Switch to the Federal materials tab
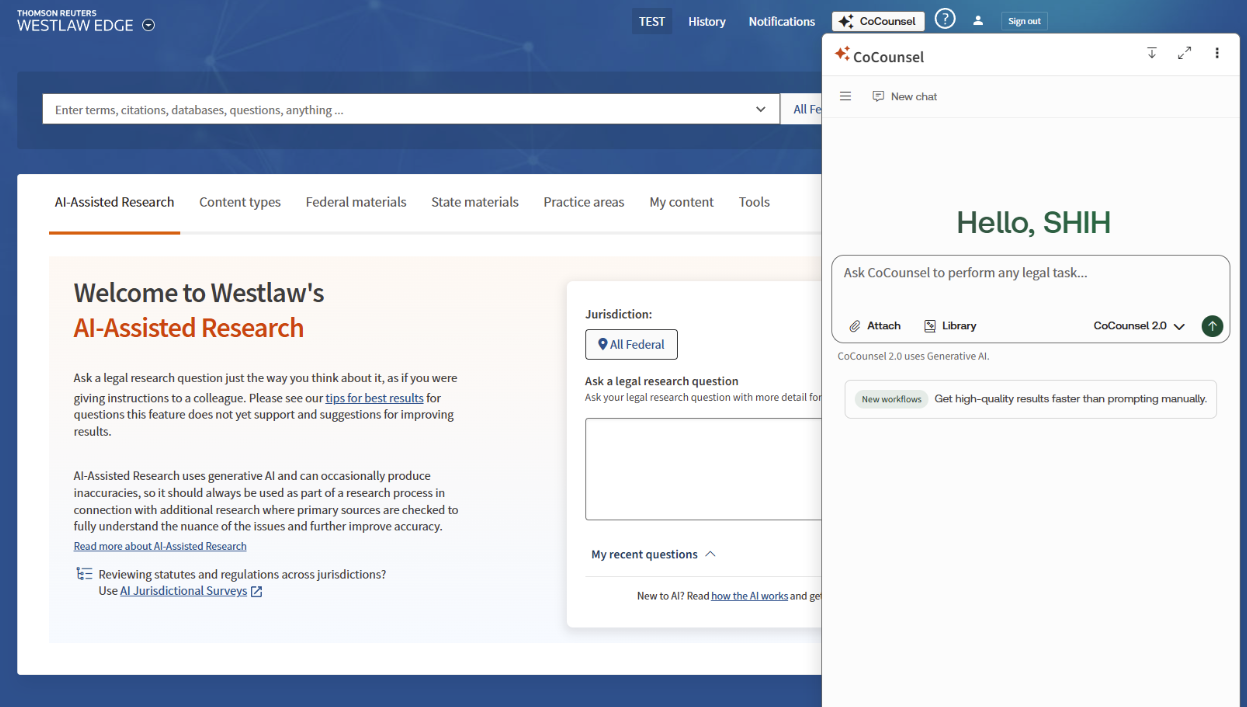The height and width of the screenshot is (707, 1247). [356, 202]
